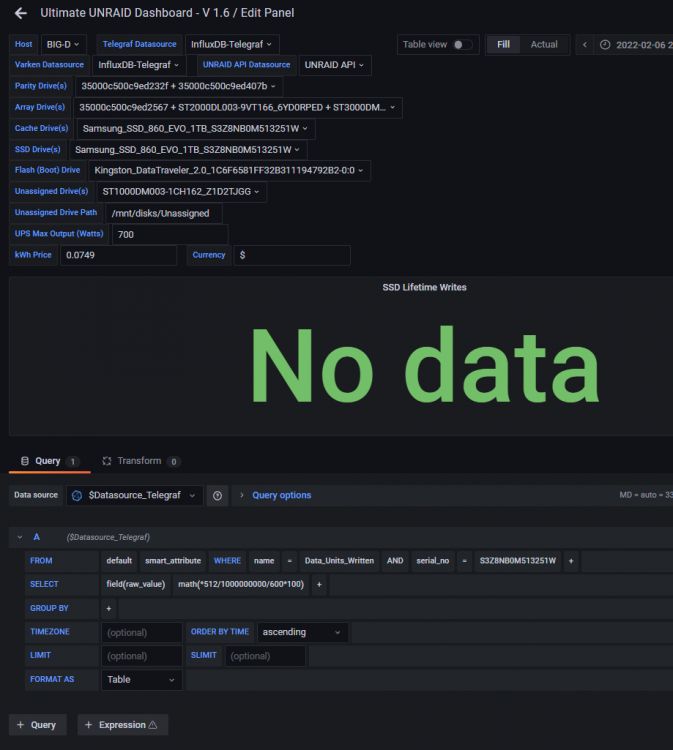Open the ORDER BY TIME ascending dropdown
The height and width of the screenshot is (750, 673).
tap(302, 632)
